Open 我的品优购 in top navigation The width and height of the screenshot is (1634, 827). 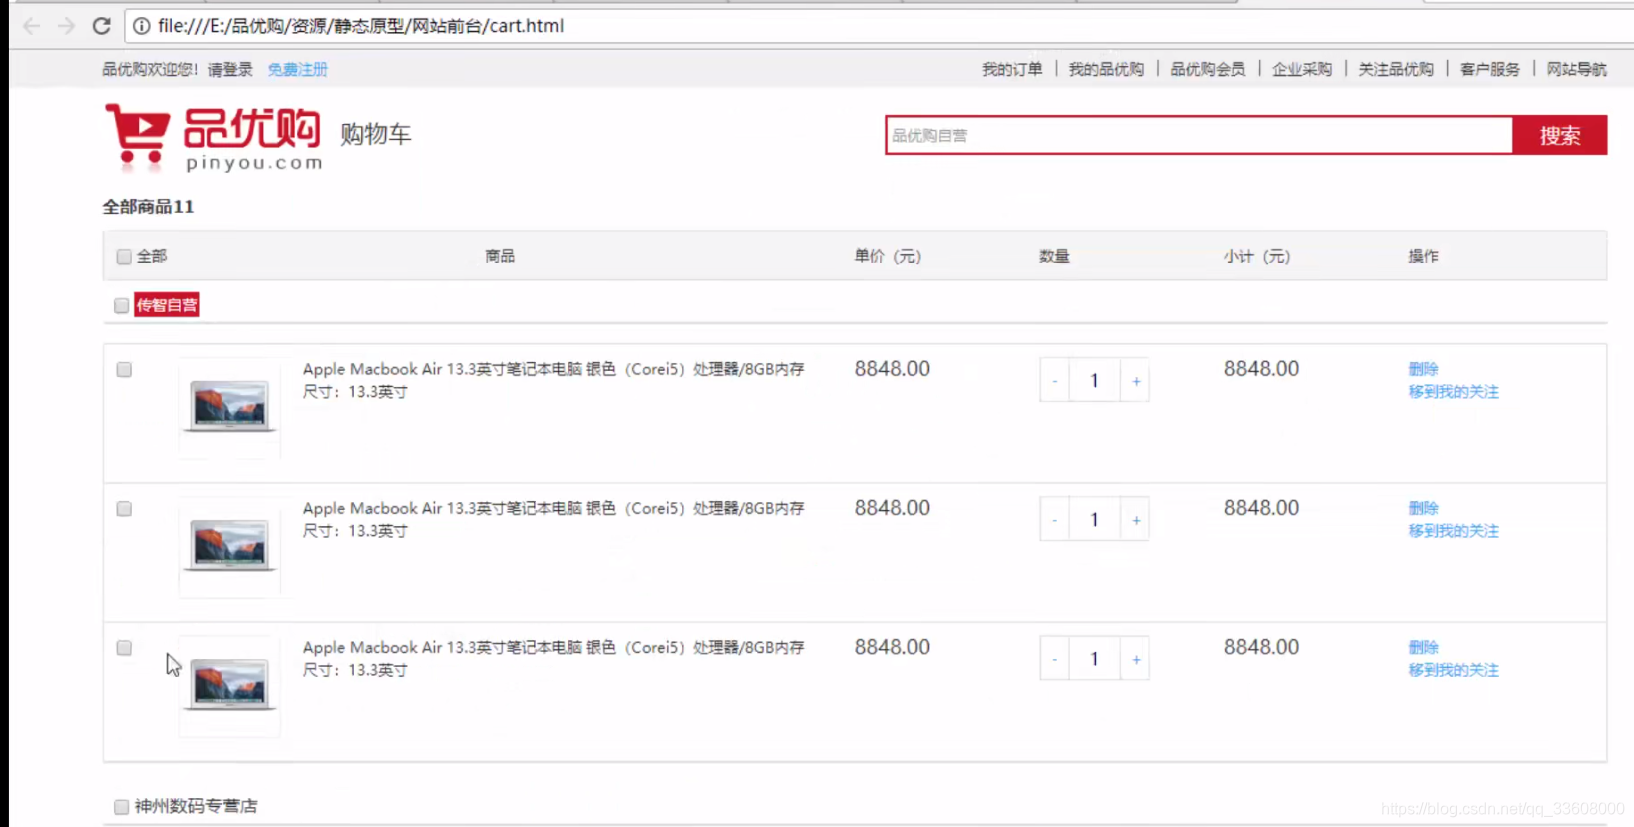(x=1106, y=69)
